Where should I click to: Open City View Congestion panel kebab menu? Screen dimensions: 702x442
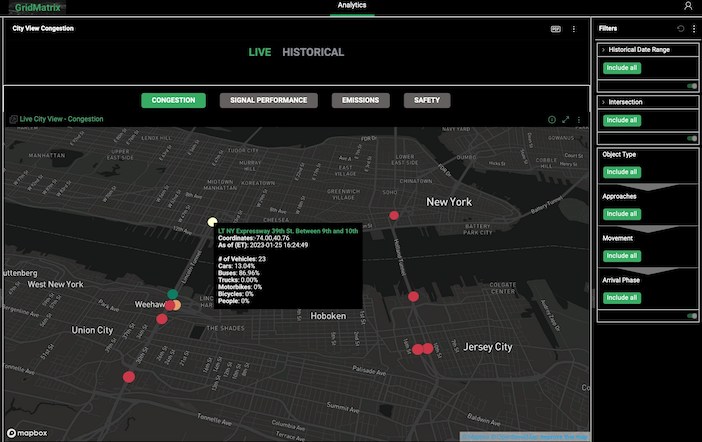coord(573,29)
